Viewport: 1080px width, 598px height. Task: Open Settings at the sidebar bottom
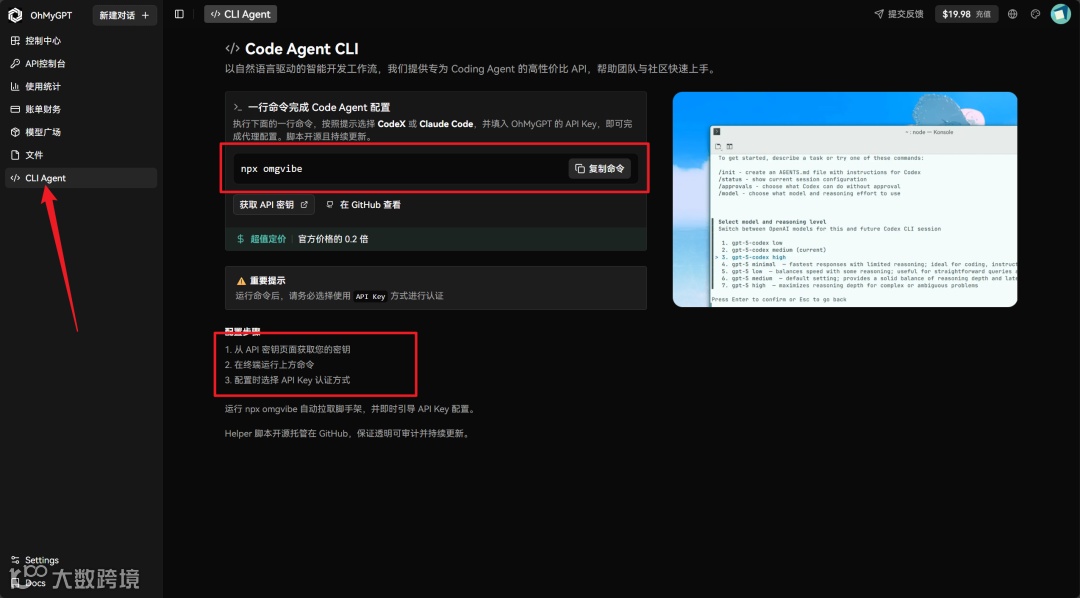(34, 560)
